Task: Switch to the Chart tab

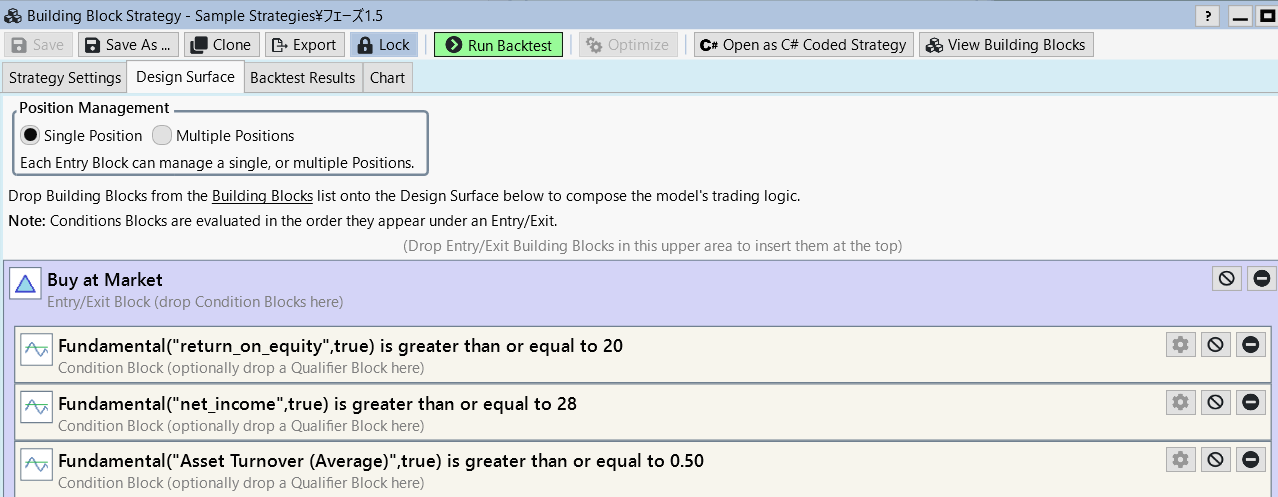Action: pos(387,78)
